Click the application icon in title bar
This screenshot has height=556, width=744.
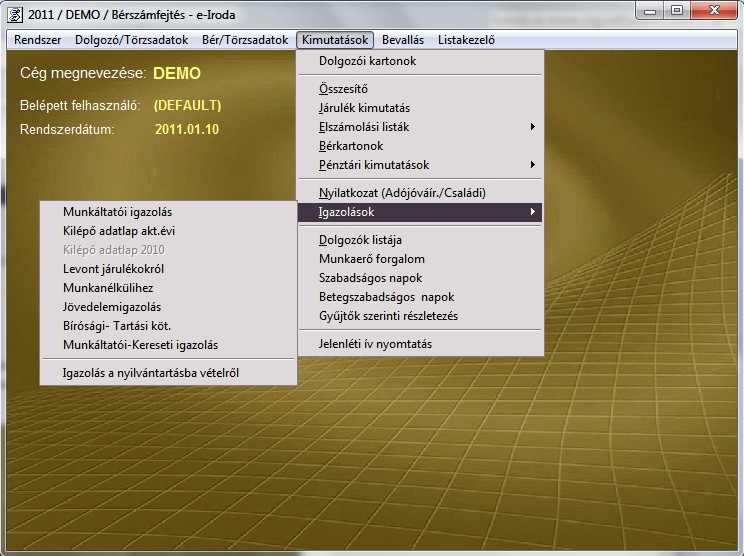14,11
